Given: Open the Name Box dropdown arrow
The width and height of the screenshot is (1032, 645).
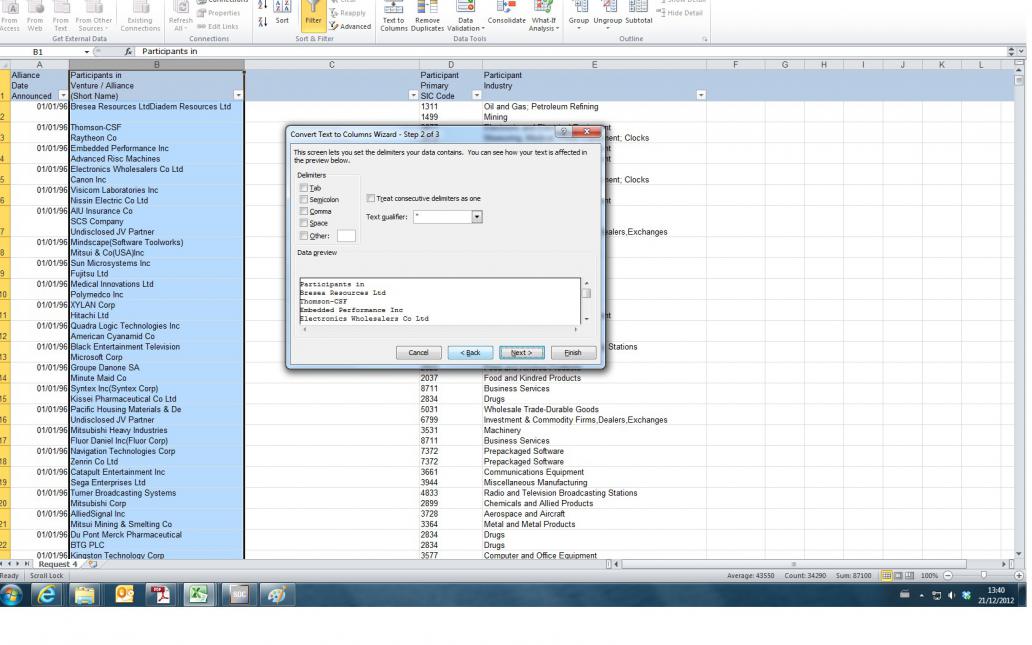Looking at the screenshot, I should click(x=86, y=51).
